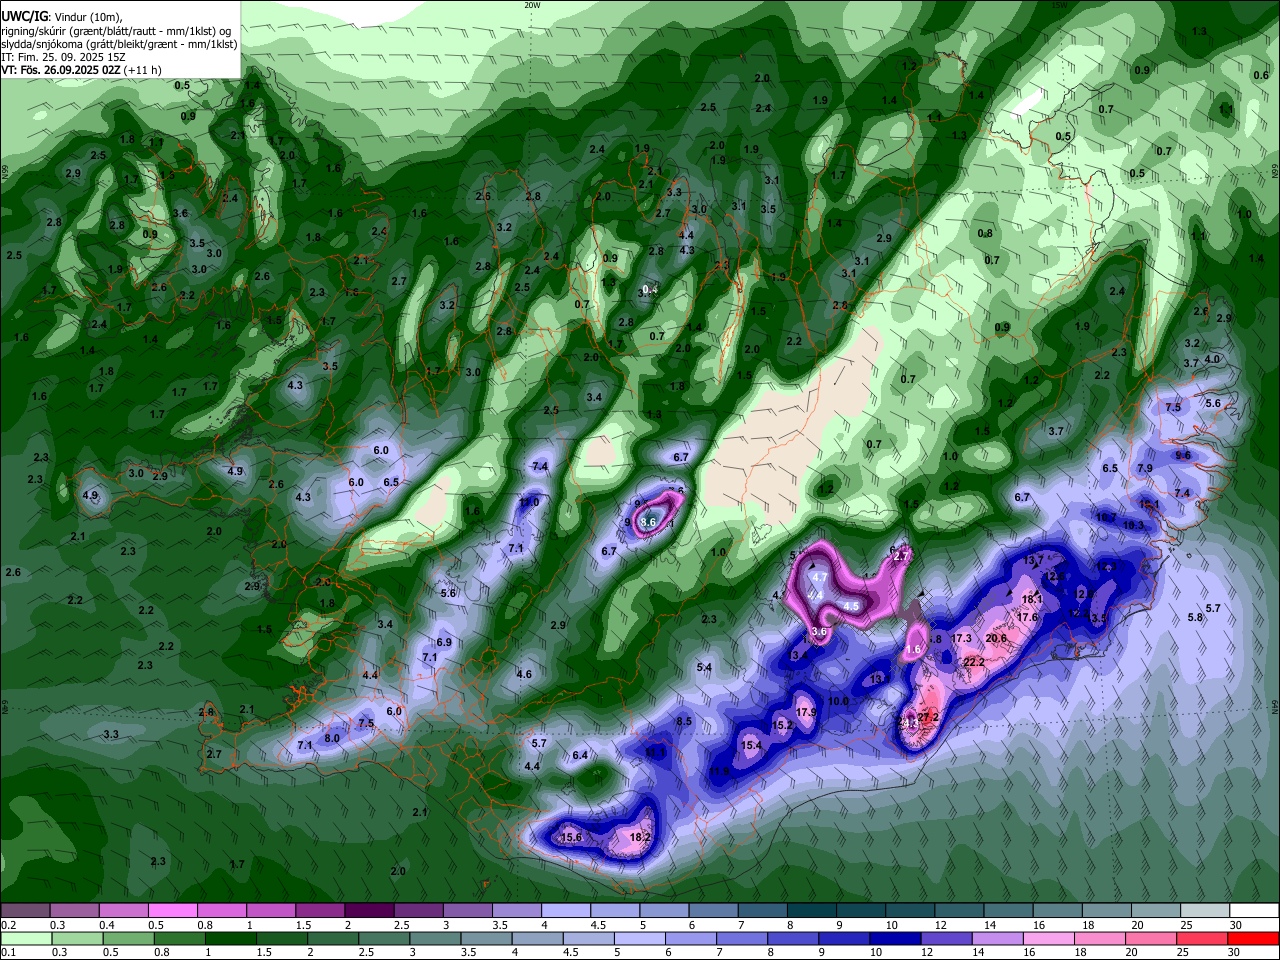Click the 5.4 precipitation value on map

click(704, 667)
